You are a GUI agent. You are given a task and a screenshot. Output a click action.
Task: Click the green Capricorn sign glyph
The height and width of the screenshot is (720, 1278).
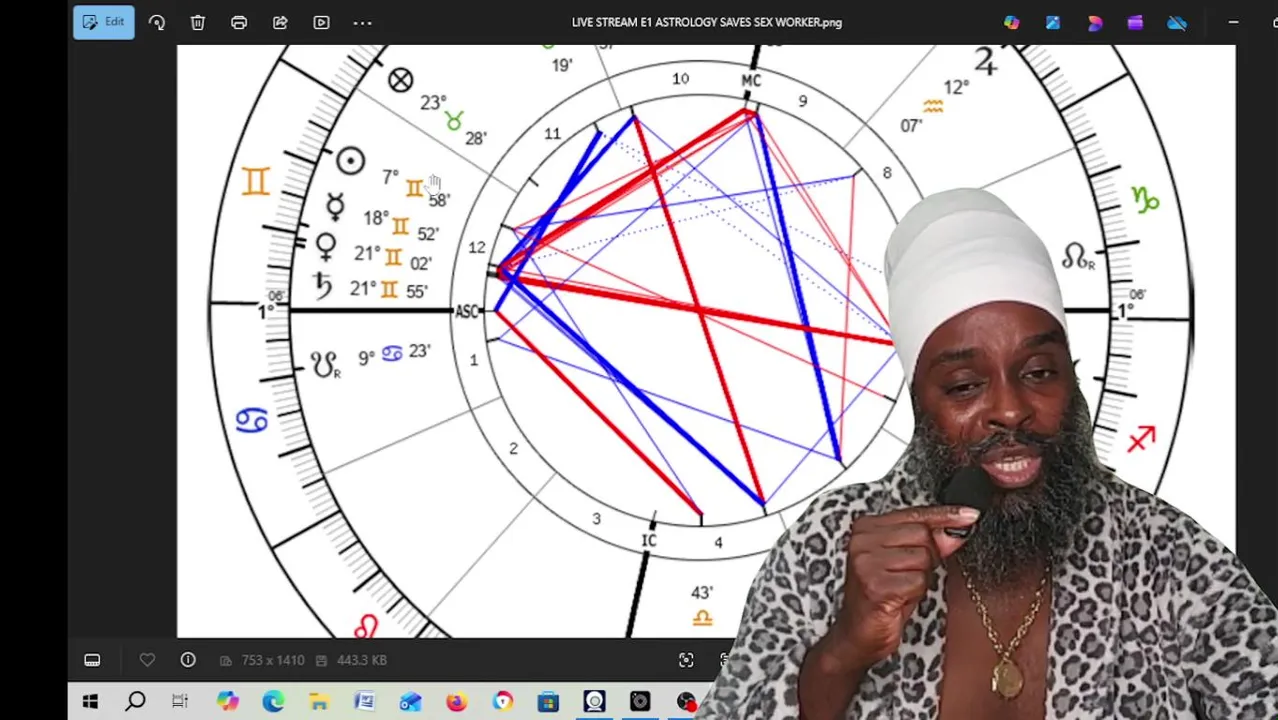1145,200
